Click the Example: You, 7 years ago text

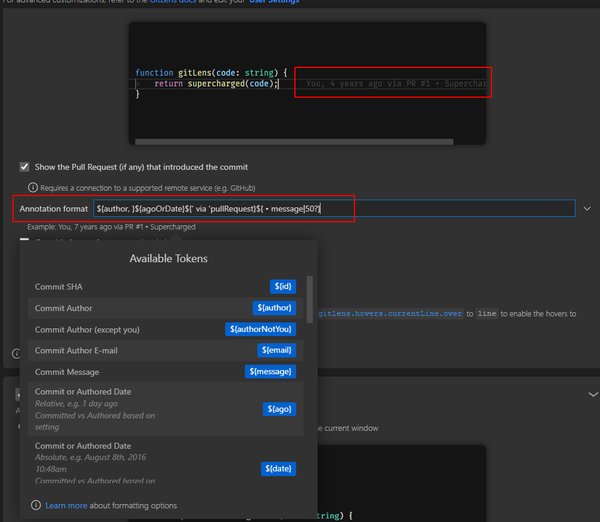(x=111, y=227)
